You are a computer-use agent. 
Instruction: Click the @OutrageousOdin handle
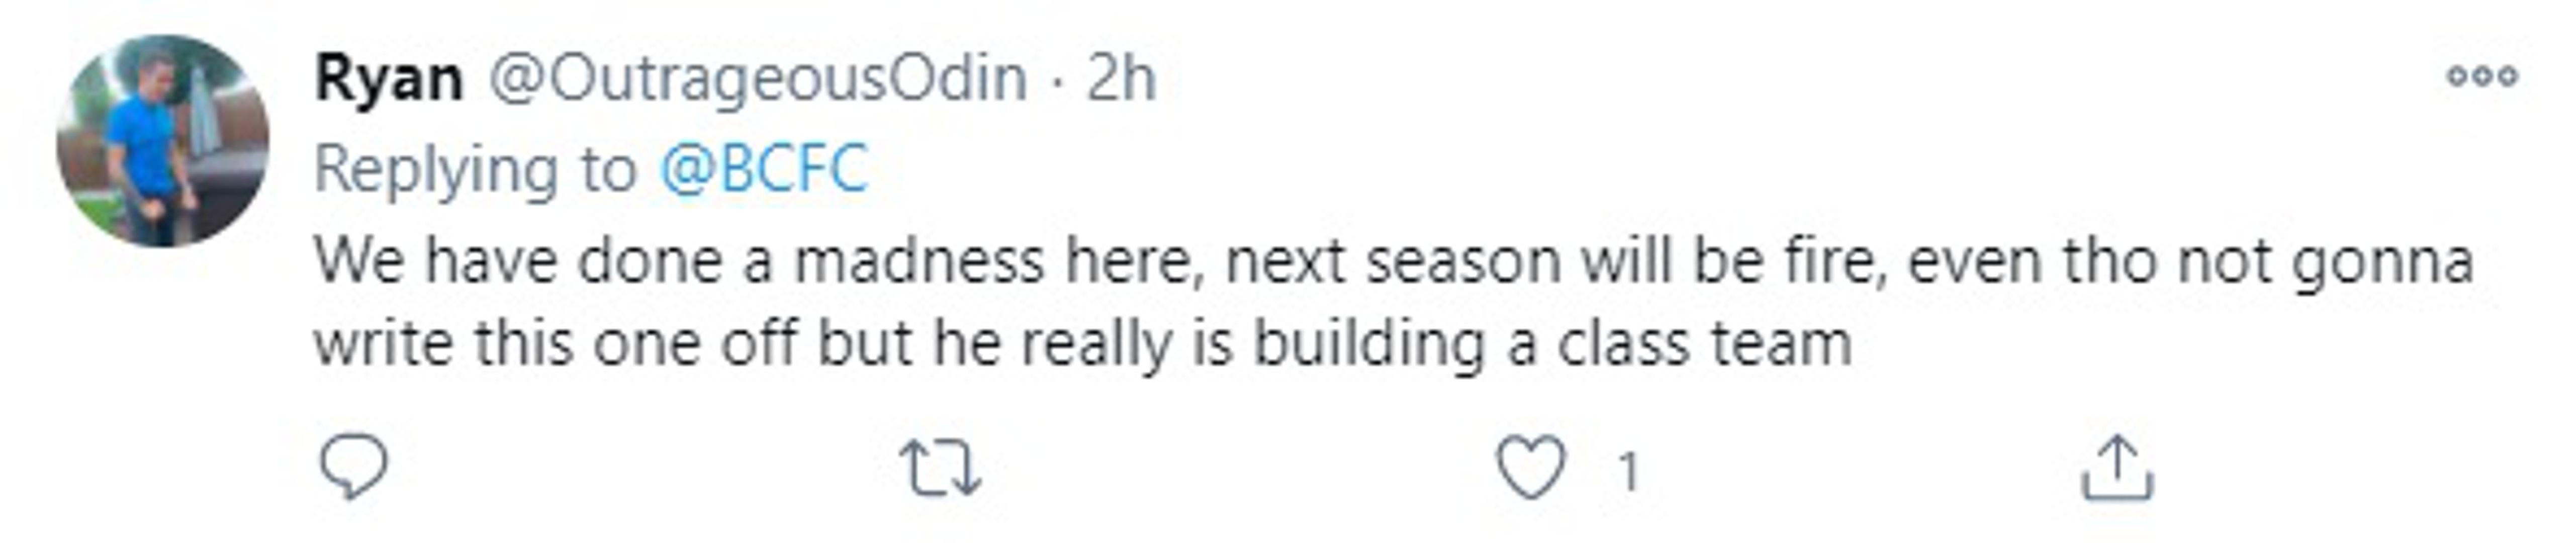pyautogui.click(x=757, y=78)
